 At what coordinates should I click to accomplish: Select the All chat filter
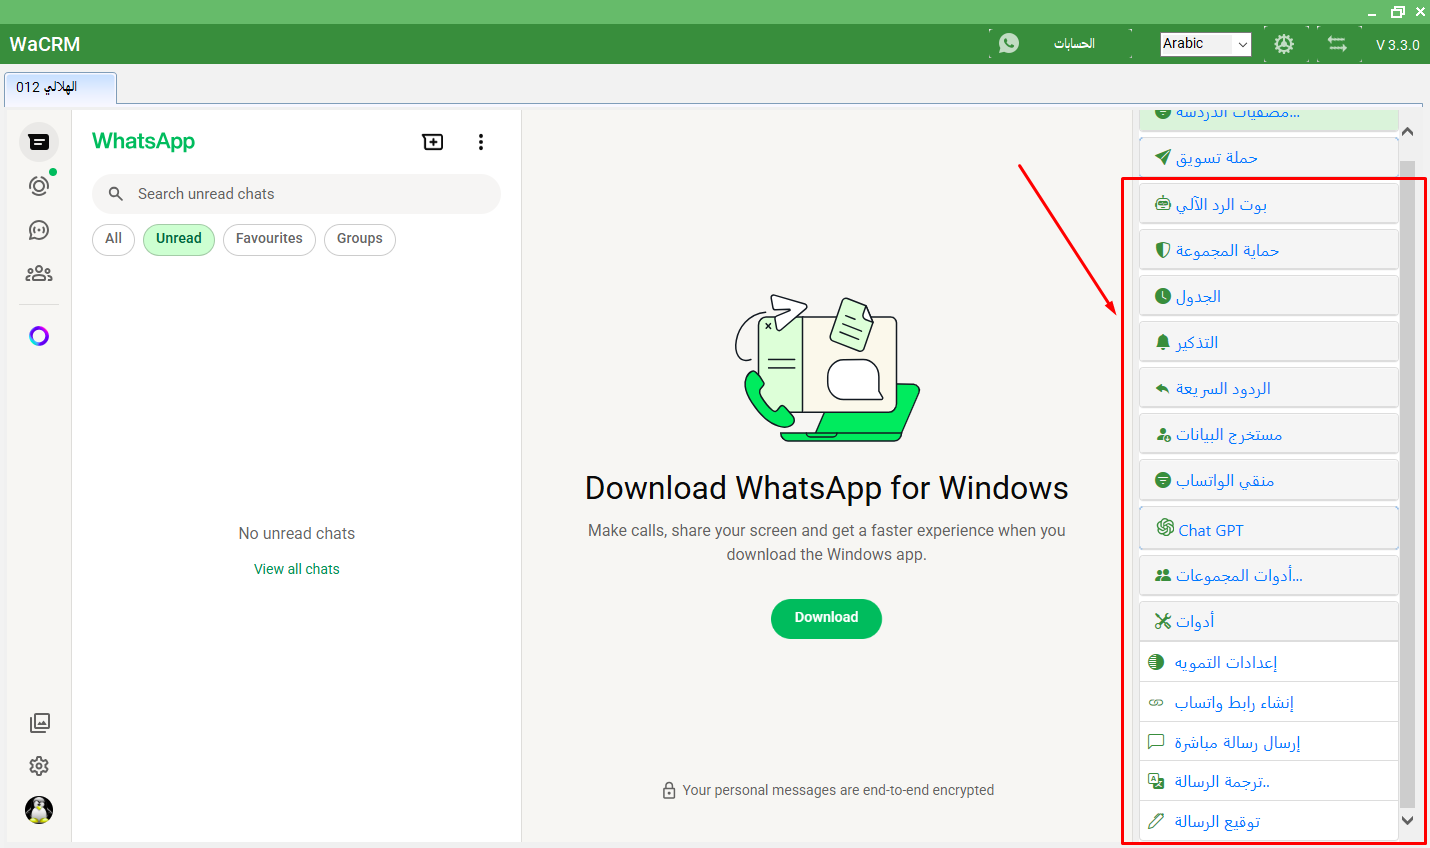pos(113,239)
